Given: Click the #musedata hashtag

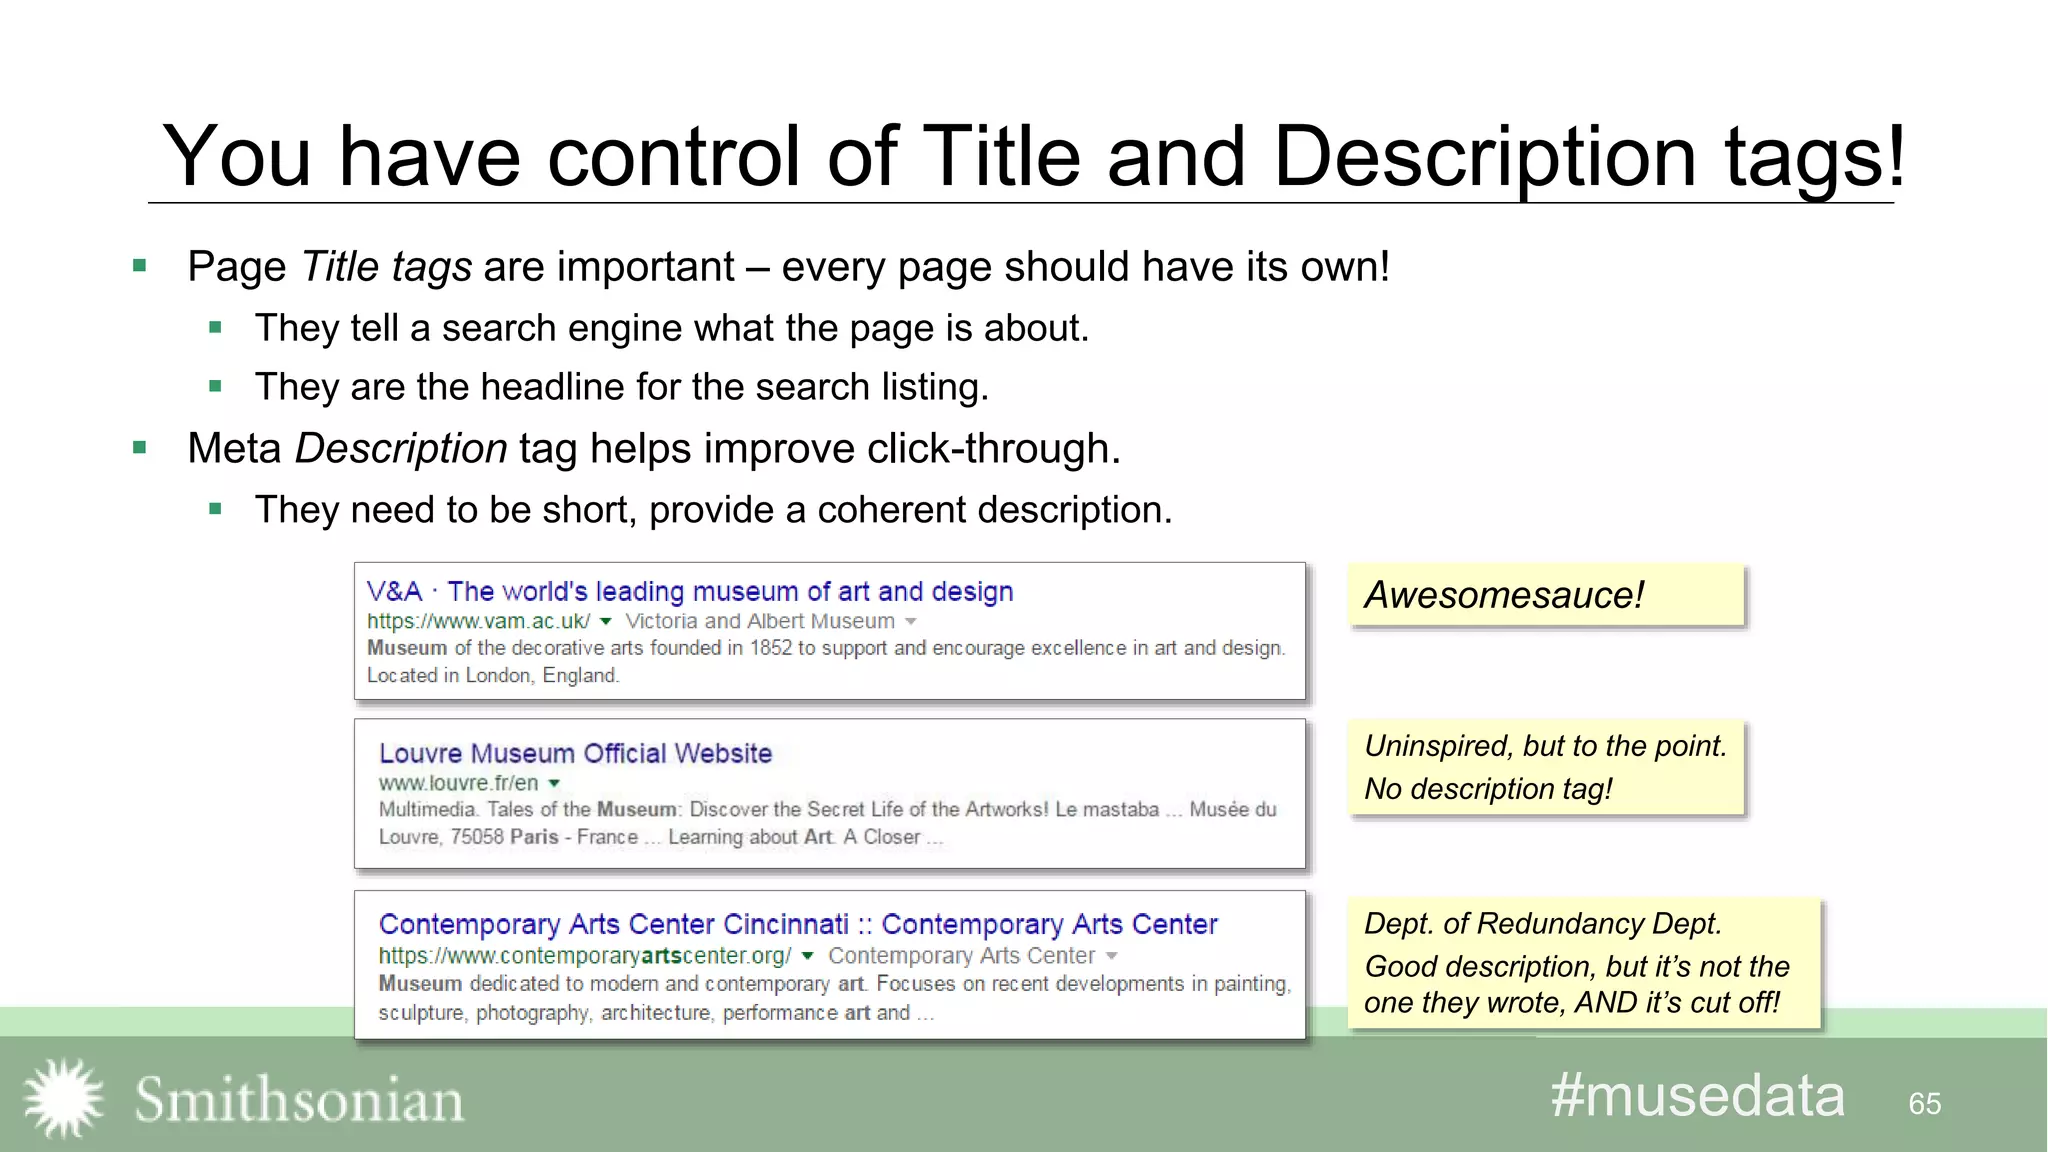Looking at the screenshot, I should click(x=1697, y=1095).
